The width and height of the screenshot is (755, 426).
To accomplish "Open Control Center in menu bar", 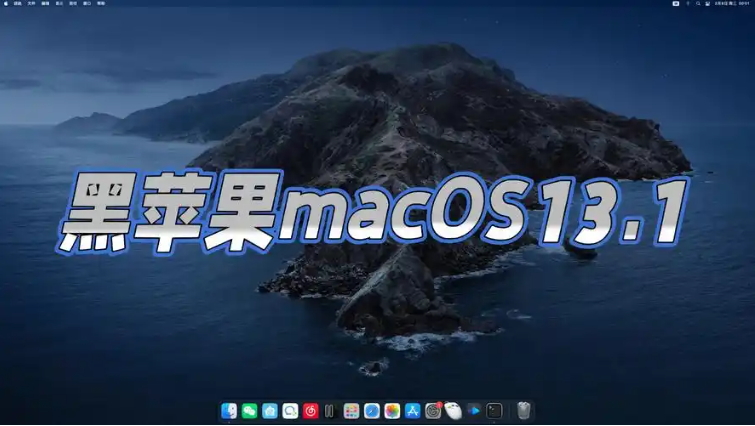I will click(708, 3).
